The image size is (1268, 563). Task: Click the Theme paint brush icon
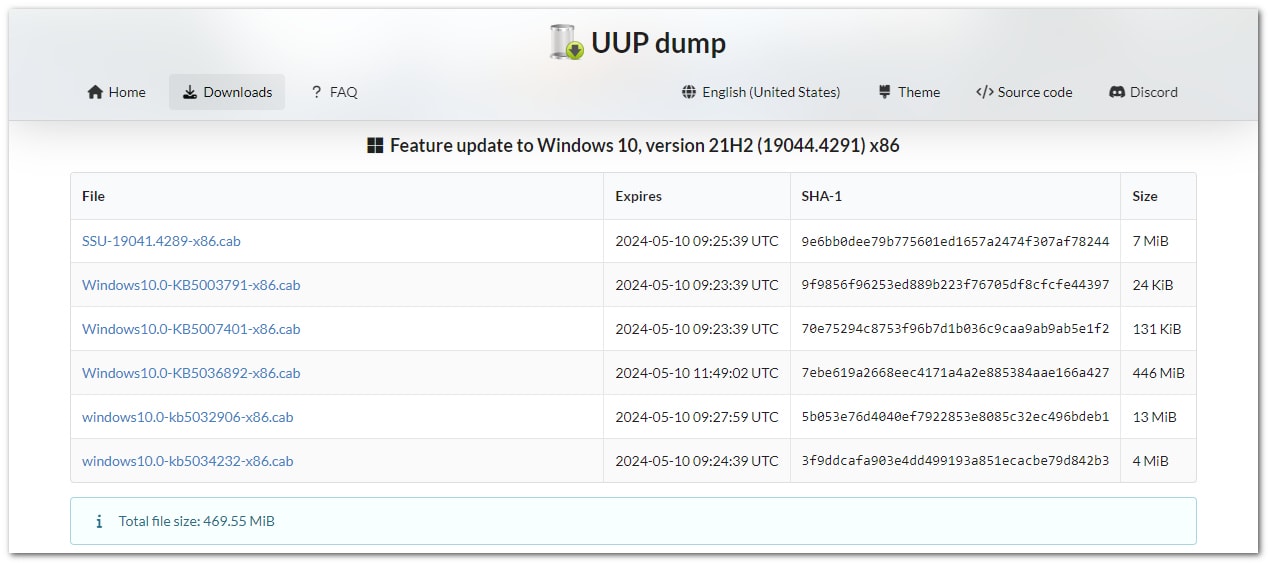coord(884,92)
